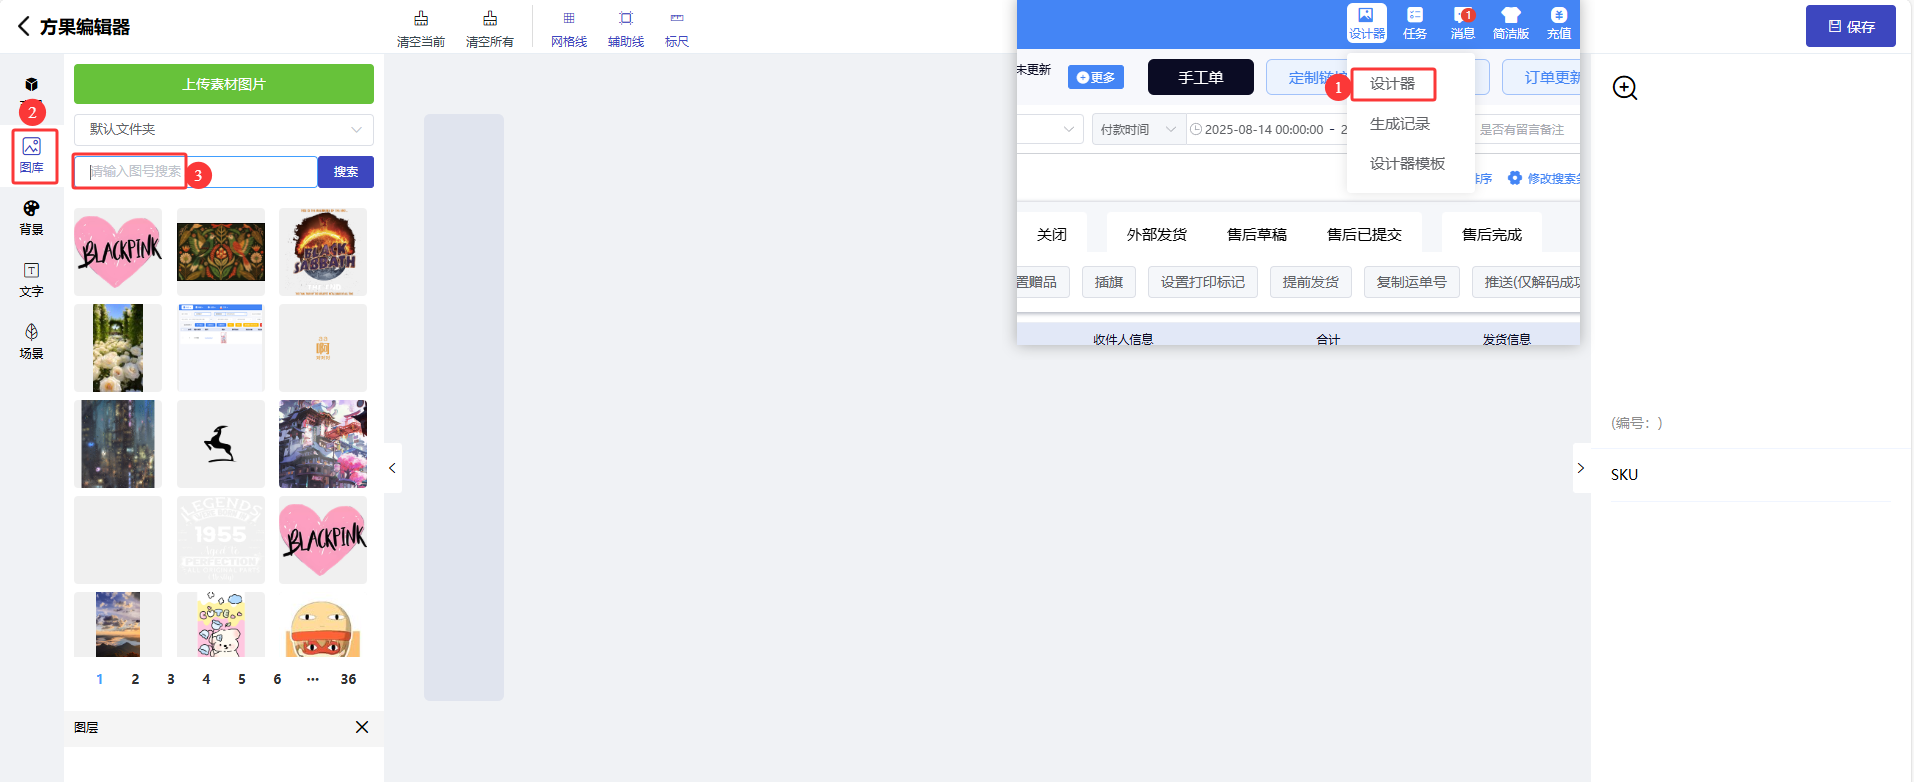The image size is (1914, 782).
Task: Select the dark floral pattern thumbnail
Action: [x=221, y=252]
